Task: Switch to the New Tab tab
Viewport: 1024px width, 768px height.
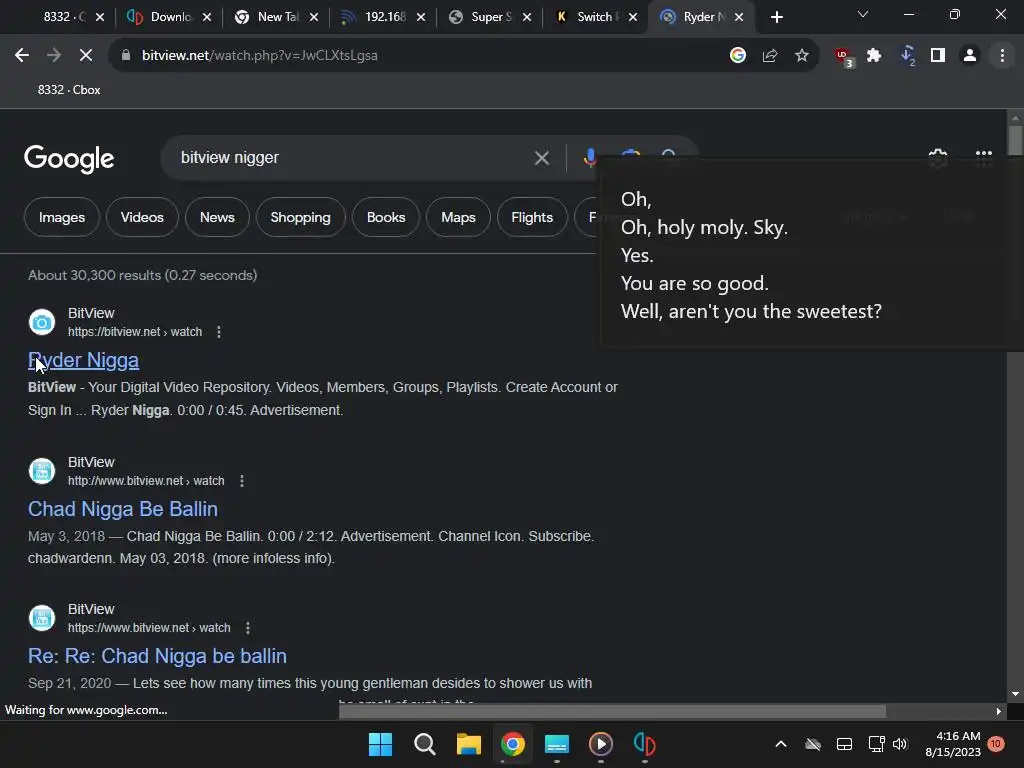Action: 276,17
